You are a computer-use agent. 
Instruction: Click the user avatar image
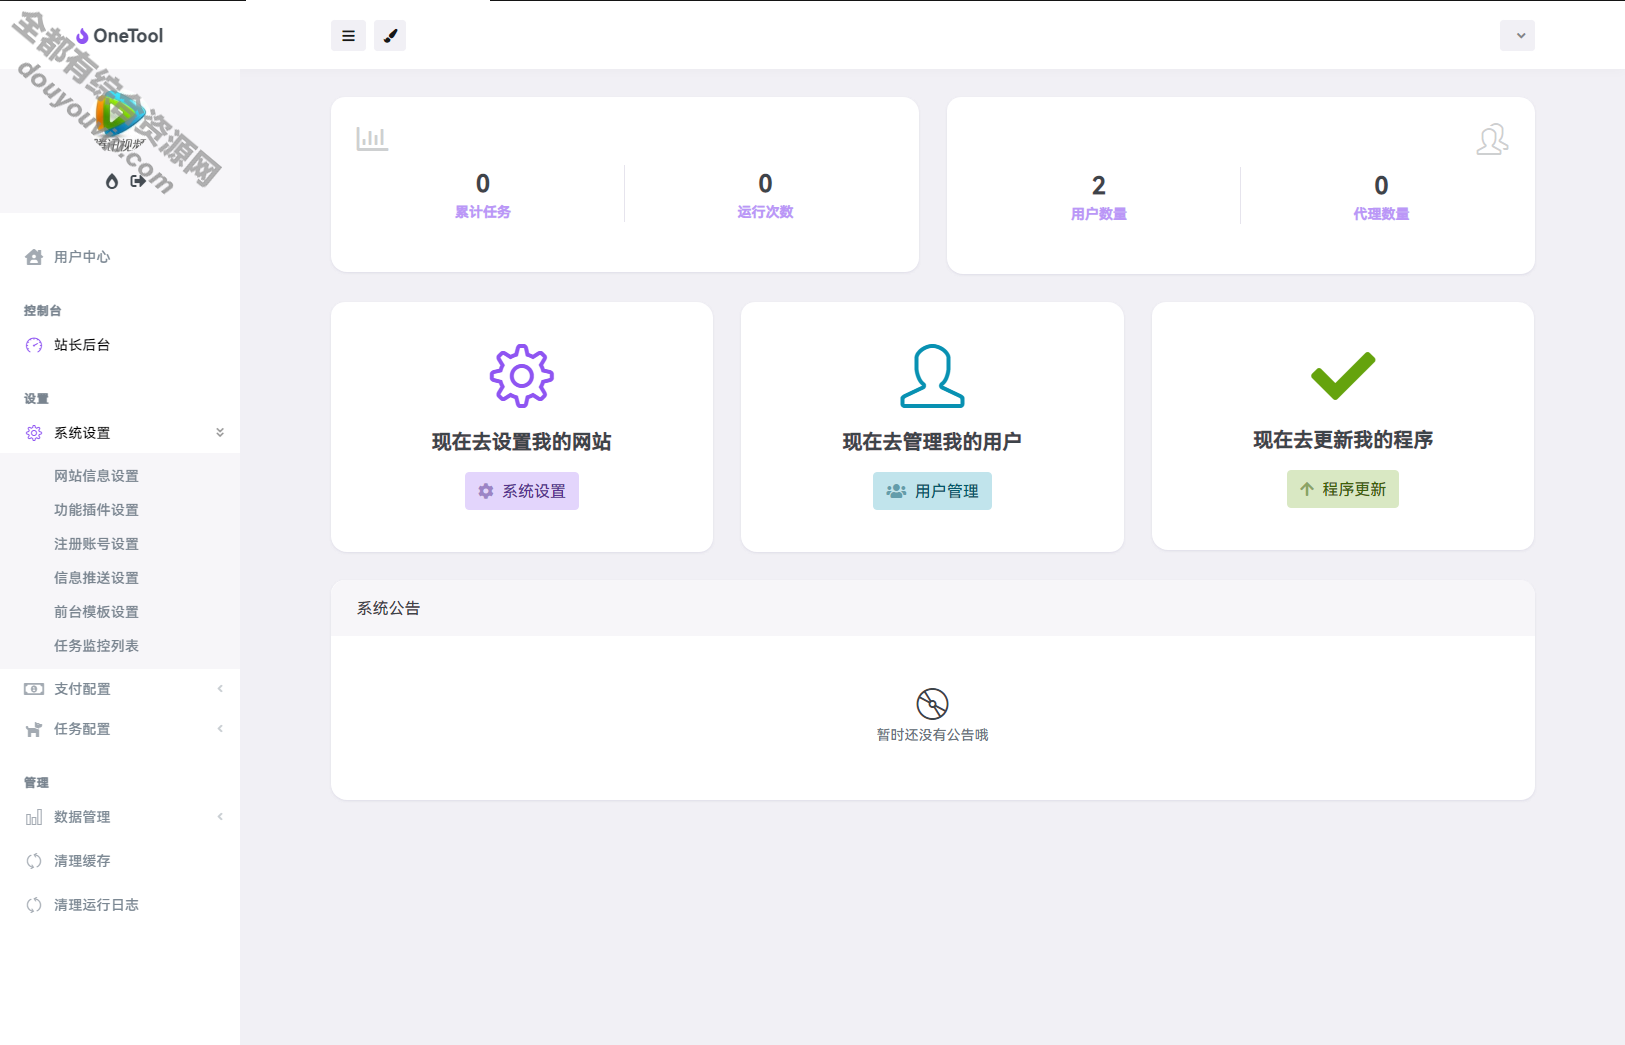120,120
